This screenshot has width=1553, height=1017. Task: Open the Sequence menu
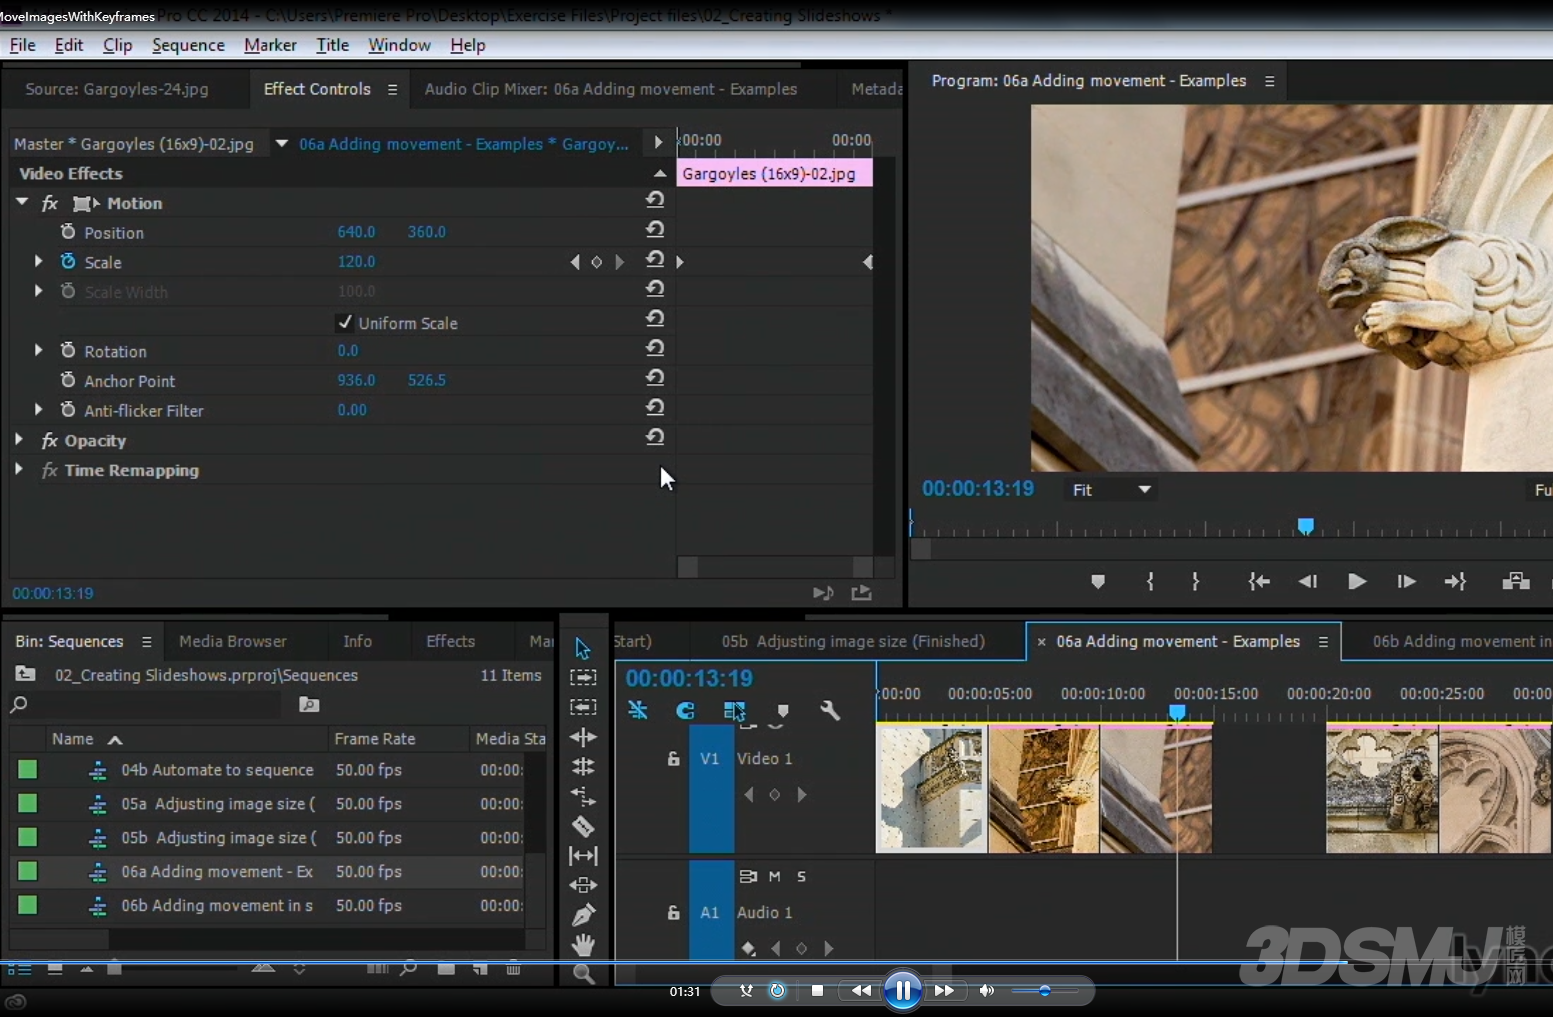(x=188, y=45)
